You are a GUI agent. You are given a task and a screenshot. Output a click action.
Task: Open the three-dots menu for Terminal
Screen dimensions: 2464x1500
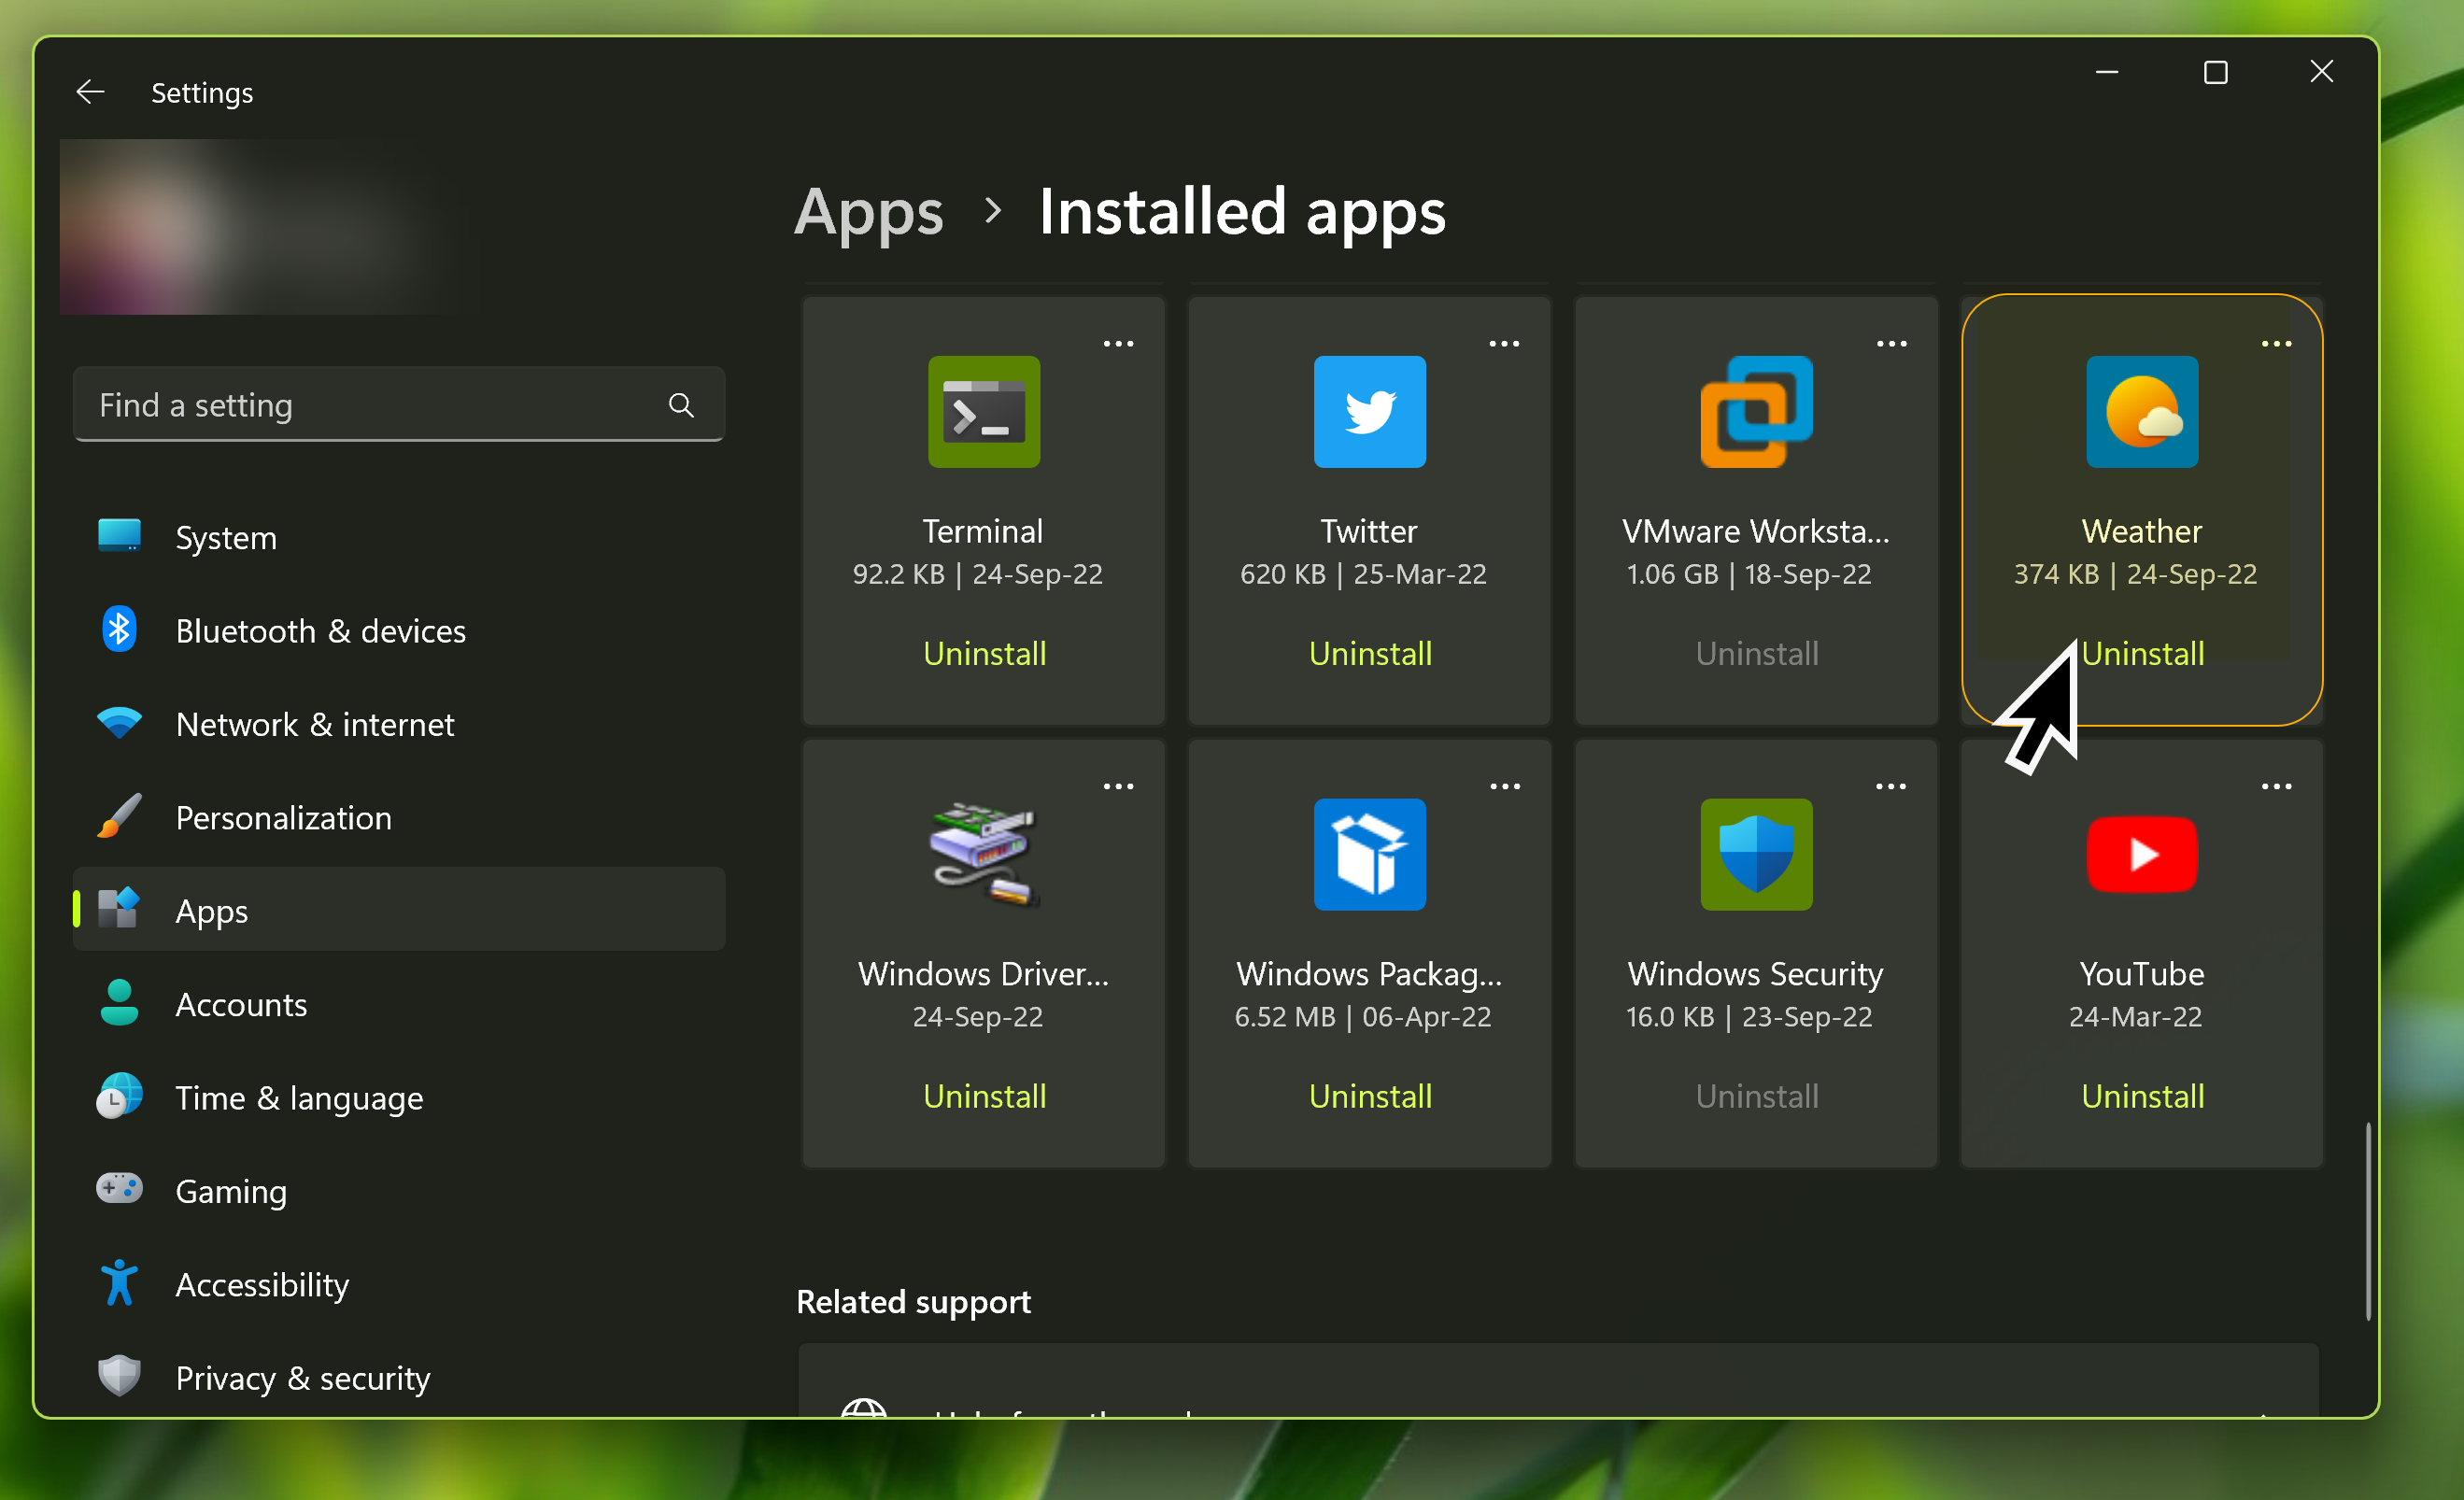(1118, 343)
